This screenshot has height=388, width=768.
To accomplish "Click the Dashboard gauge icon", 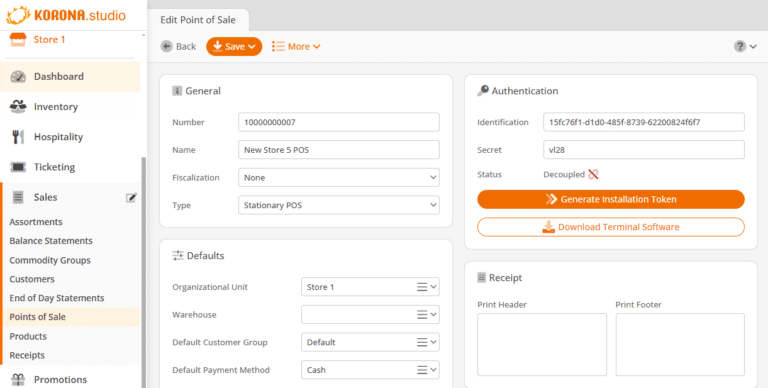I will click(18, 76).
